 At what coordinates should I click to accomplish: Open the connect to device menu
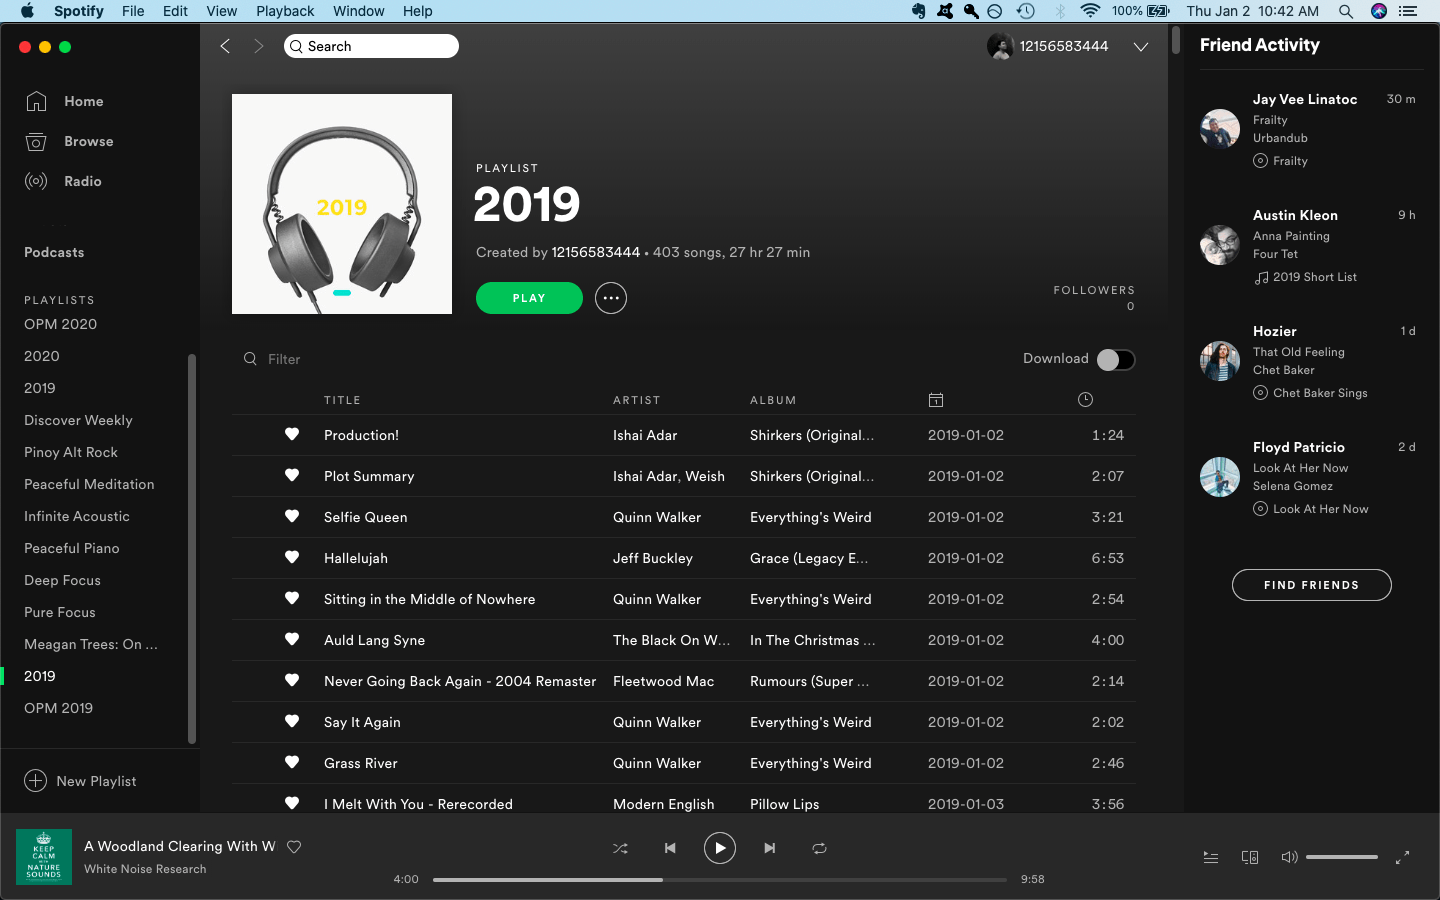point(1250,857)
